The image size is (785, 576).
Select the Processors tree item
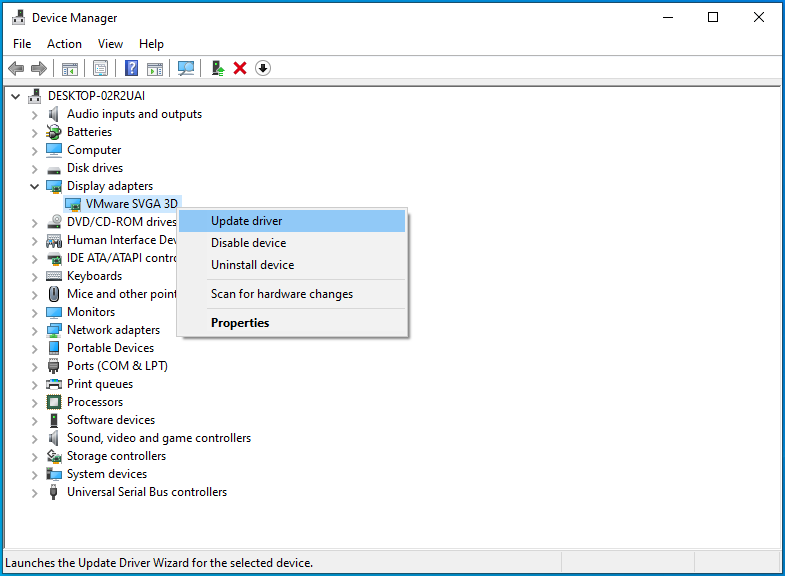pyautogui.click(x=95, y=402)
